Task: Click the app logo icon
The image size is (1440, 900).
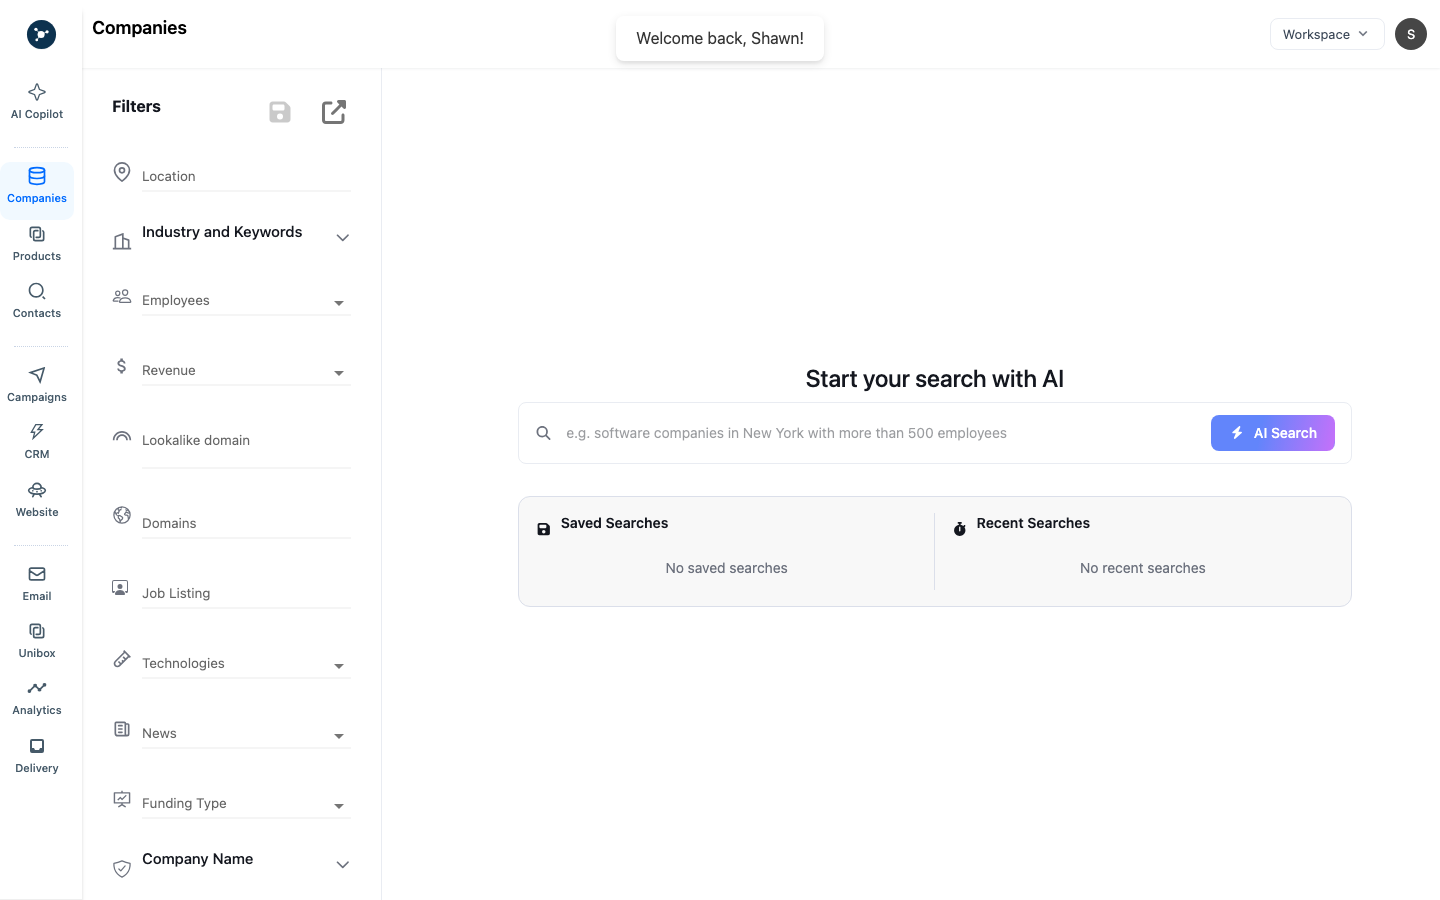Action: click(41, 35)
